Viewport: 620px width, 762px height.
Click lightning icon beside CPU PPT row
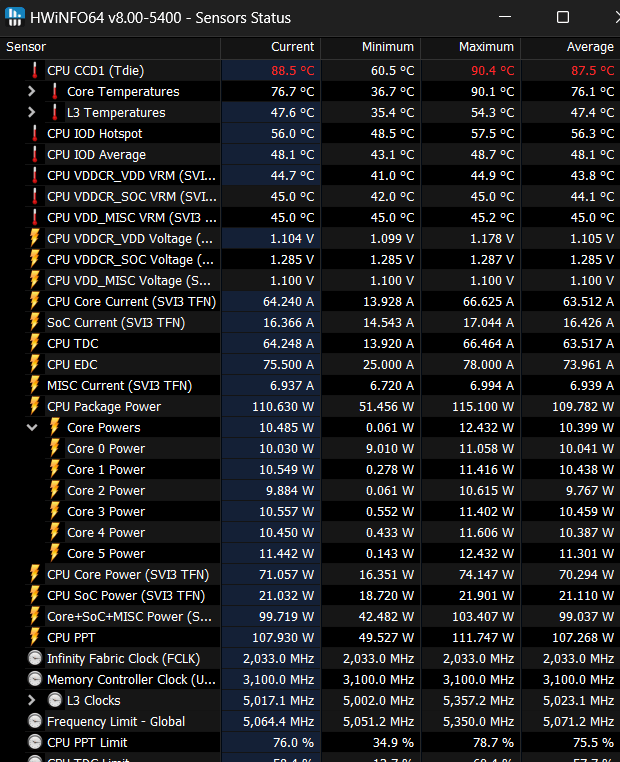(x=34, y=637)
